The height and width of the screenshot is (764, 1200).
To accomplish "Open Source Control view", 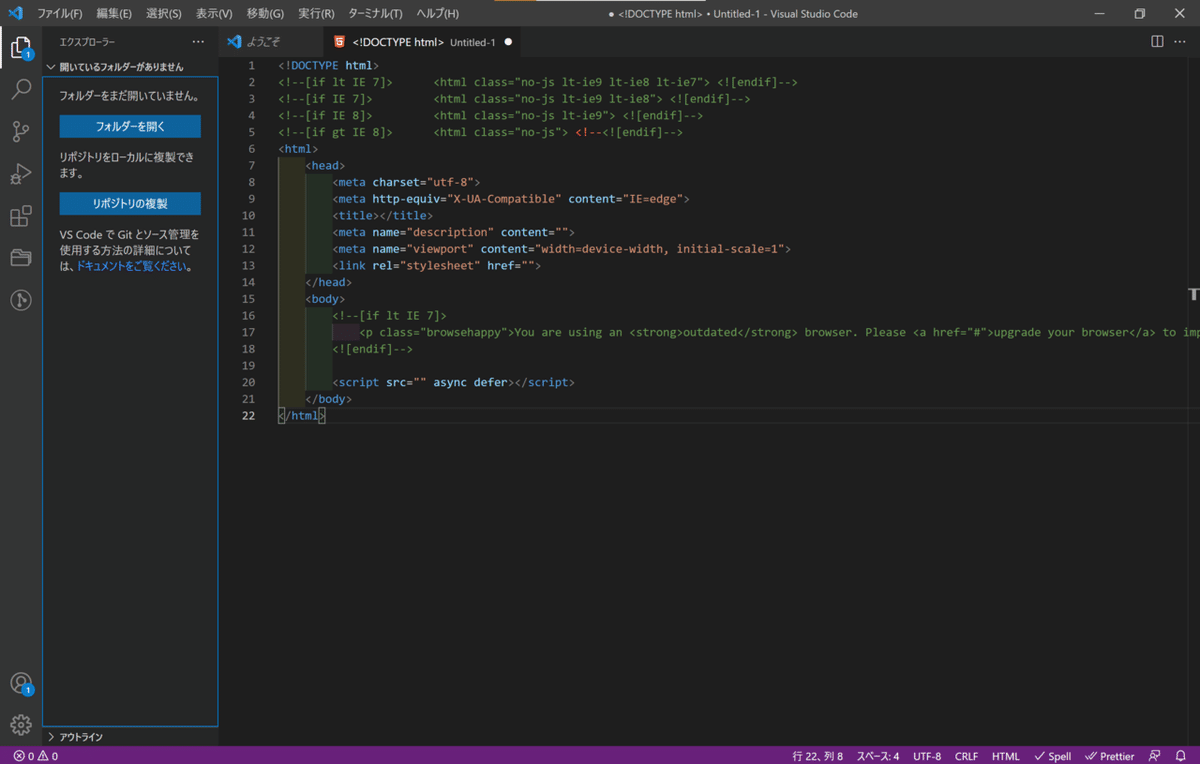I will coord(21,132).
